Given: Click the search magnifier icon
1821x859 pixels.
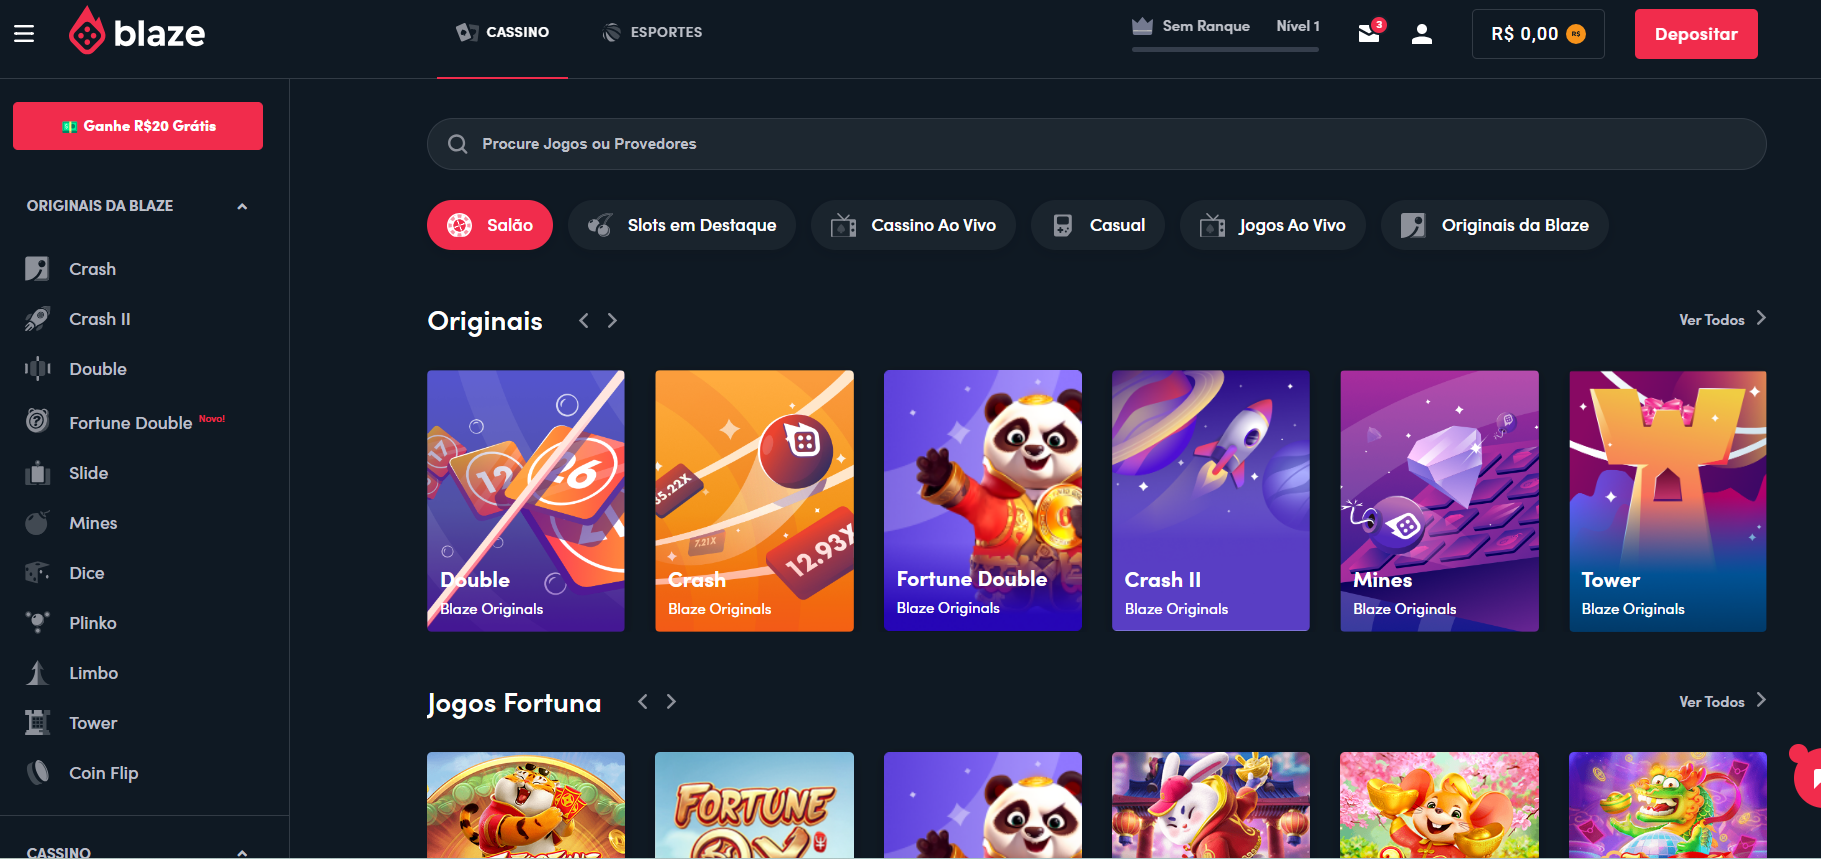Looking at the screenshot, I should [457, 144].
